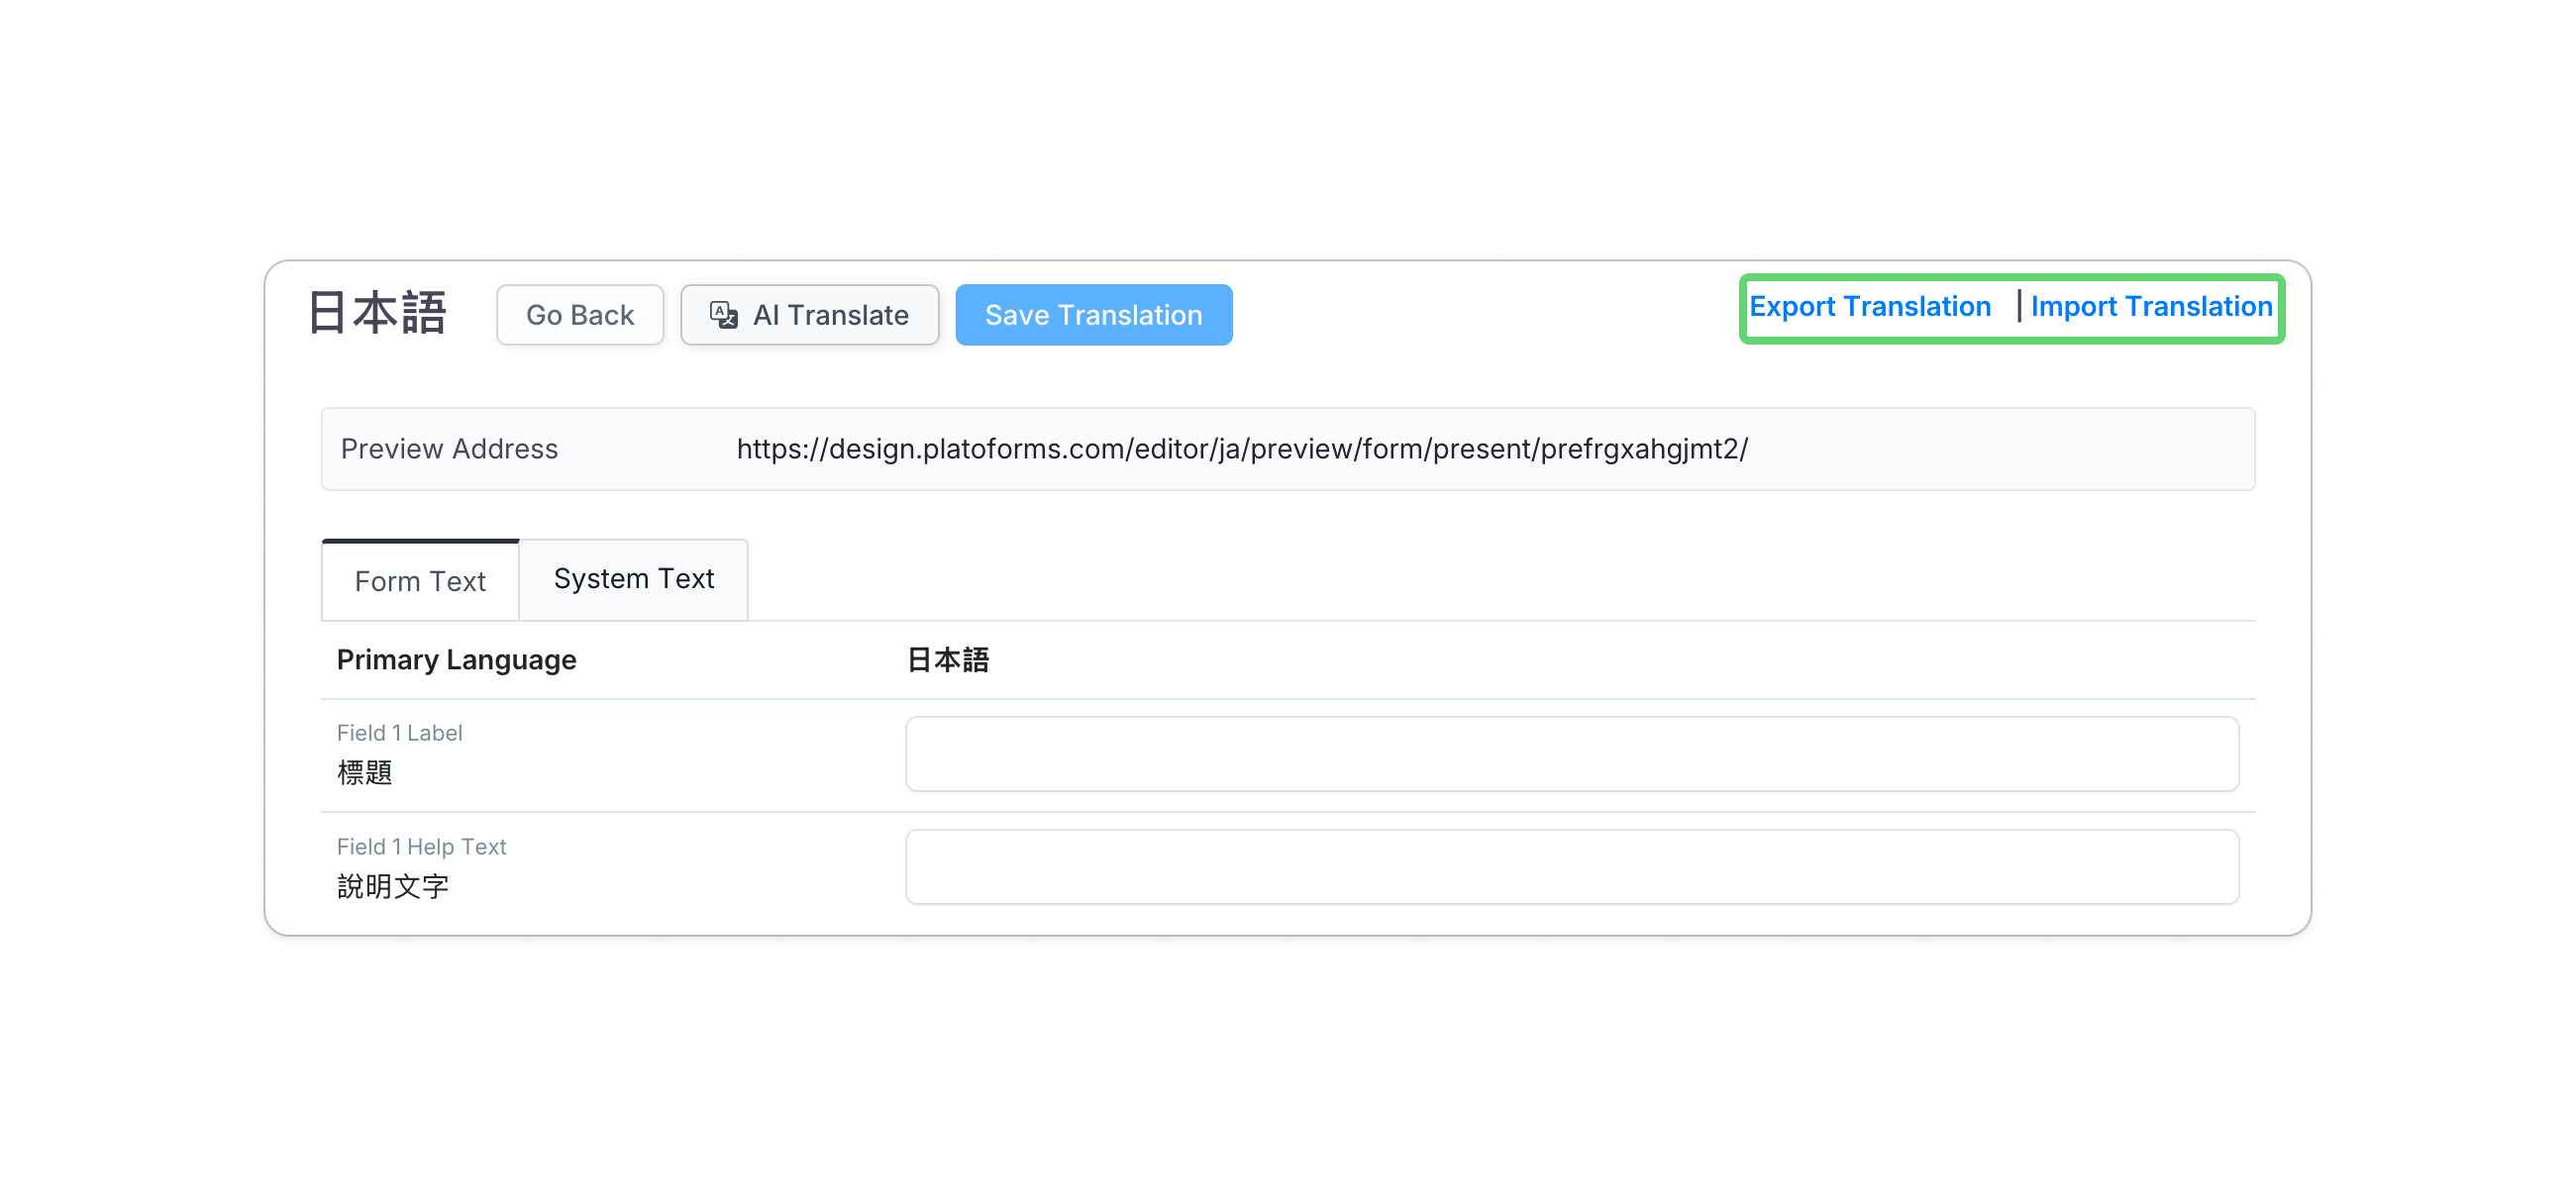Switch to the Form Text tab
2576x1204 pixels.
(x=420, y=581)
